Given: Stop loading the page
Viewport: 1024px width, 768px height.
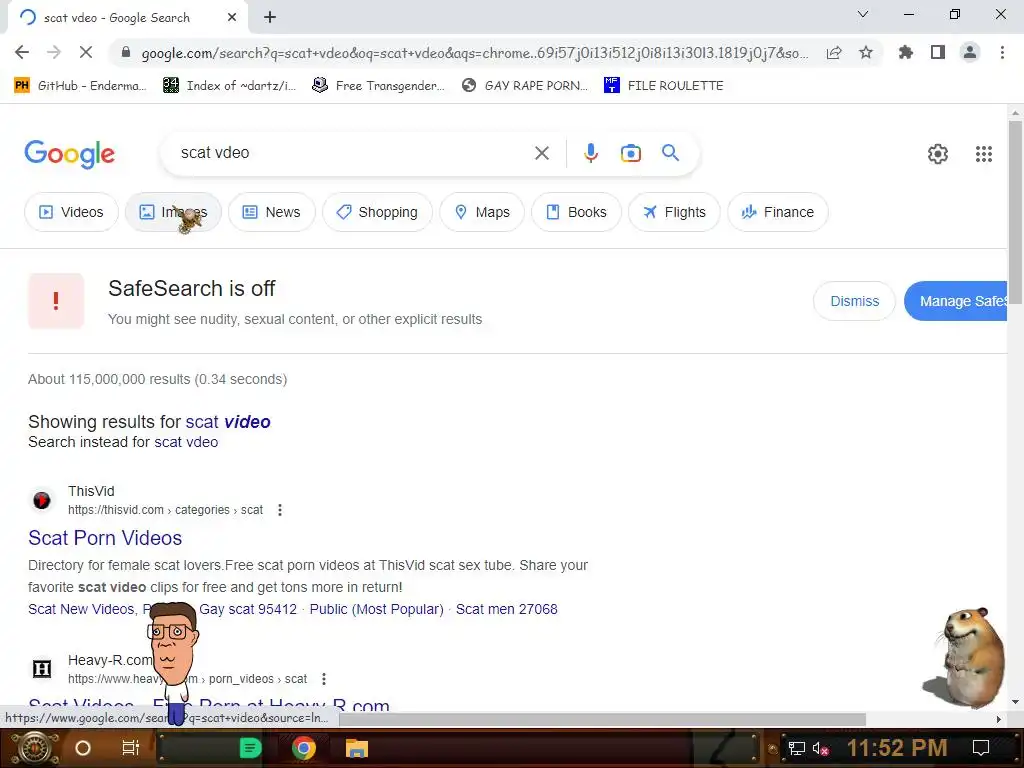Looking at the screenshot, I should (86, 52).
